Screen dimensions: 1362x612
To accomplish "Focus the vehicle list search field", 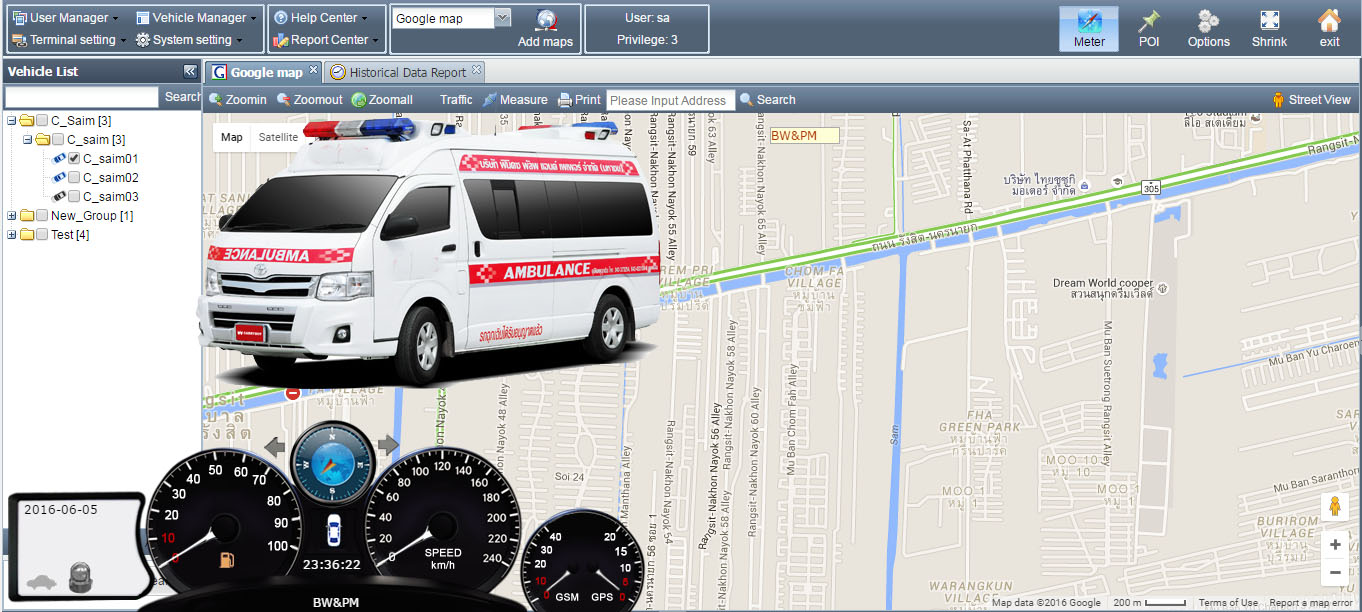I will [x=82, y=97].
